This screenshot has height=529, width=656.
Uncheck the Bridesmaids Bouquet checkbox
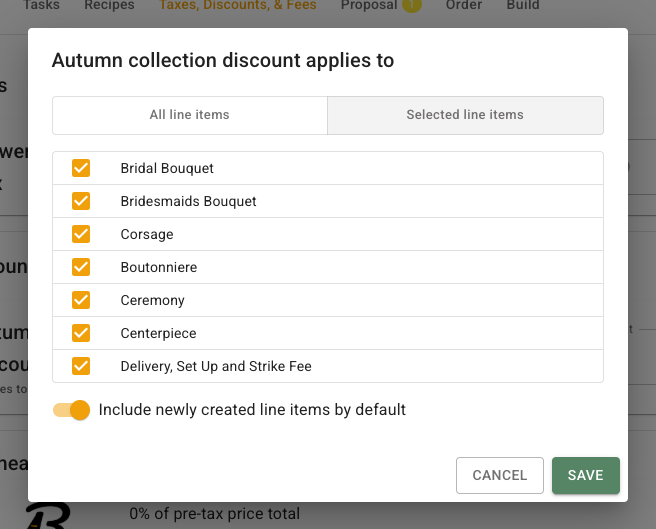click(81, 201)
